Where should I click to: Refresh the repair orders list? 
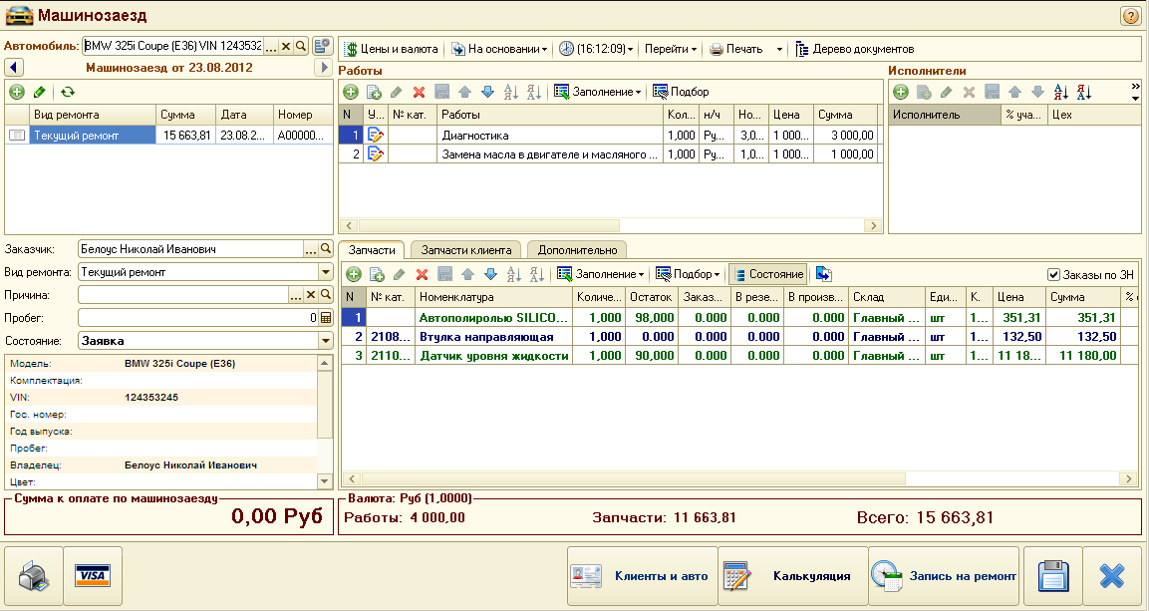(x=67, y=92)
